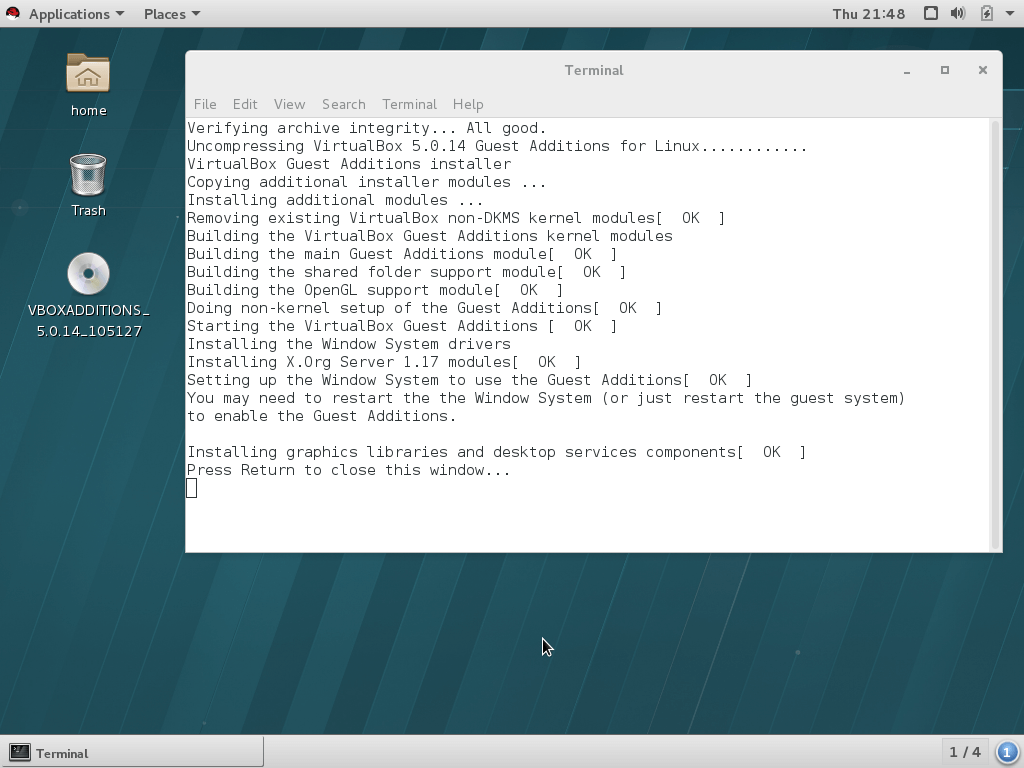Viewport: 1024px width, 768px height.
Task: Click 'Installing additional modules ...' line
Action: [x=335, y=200]
